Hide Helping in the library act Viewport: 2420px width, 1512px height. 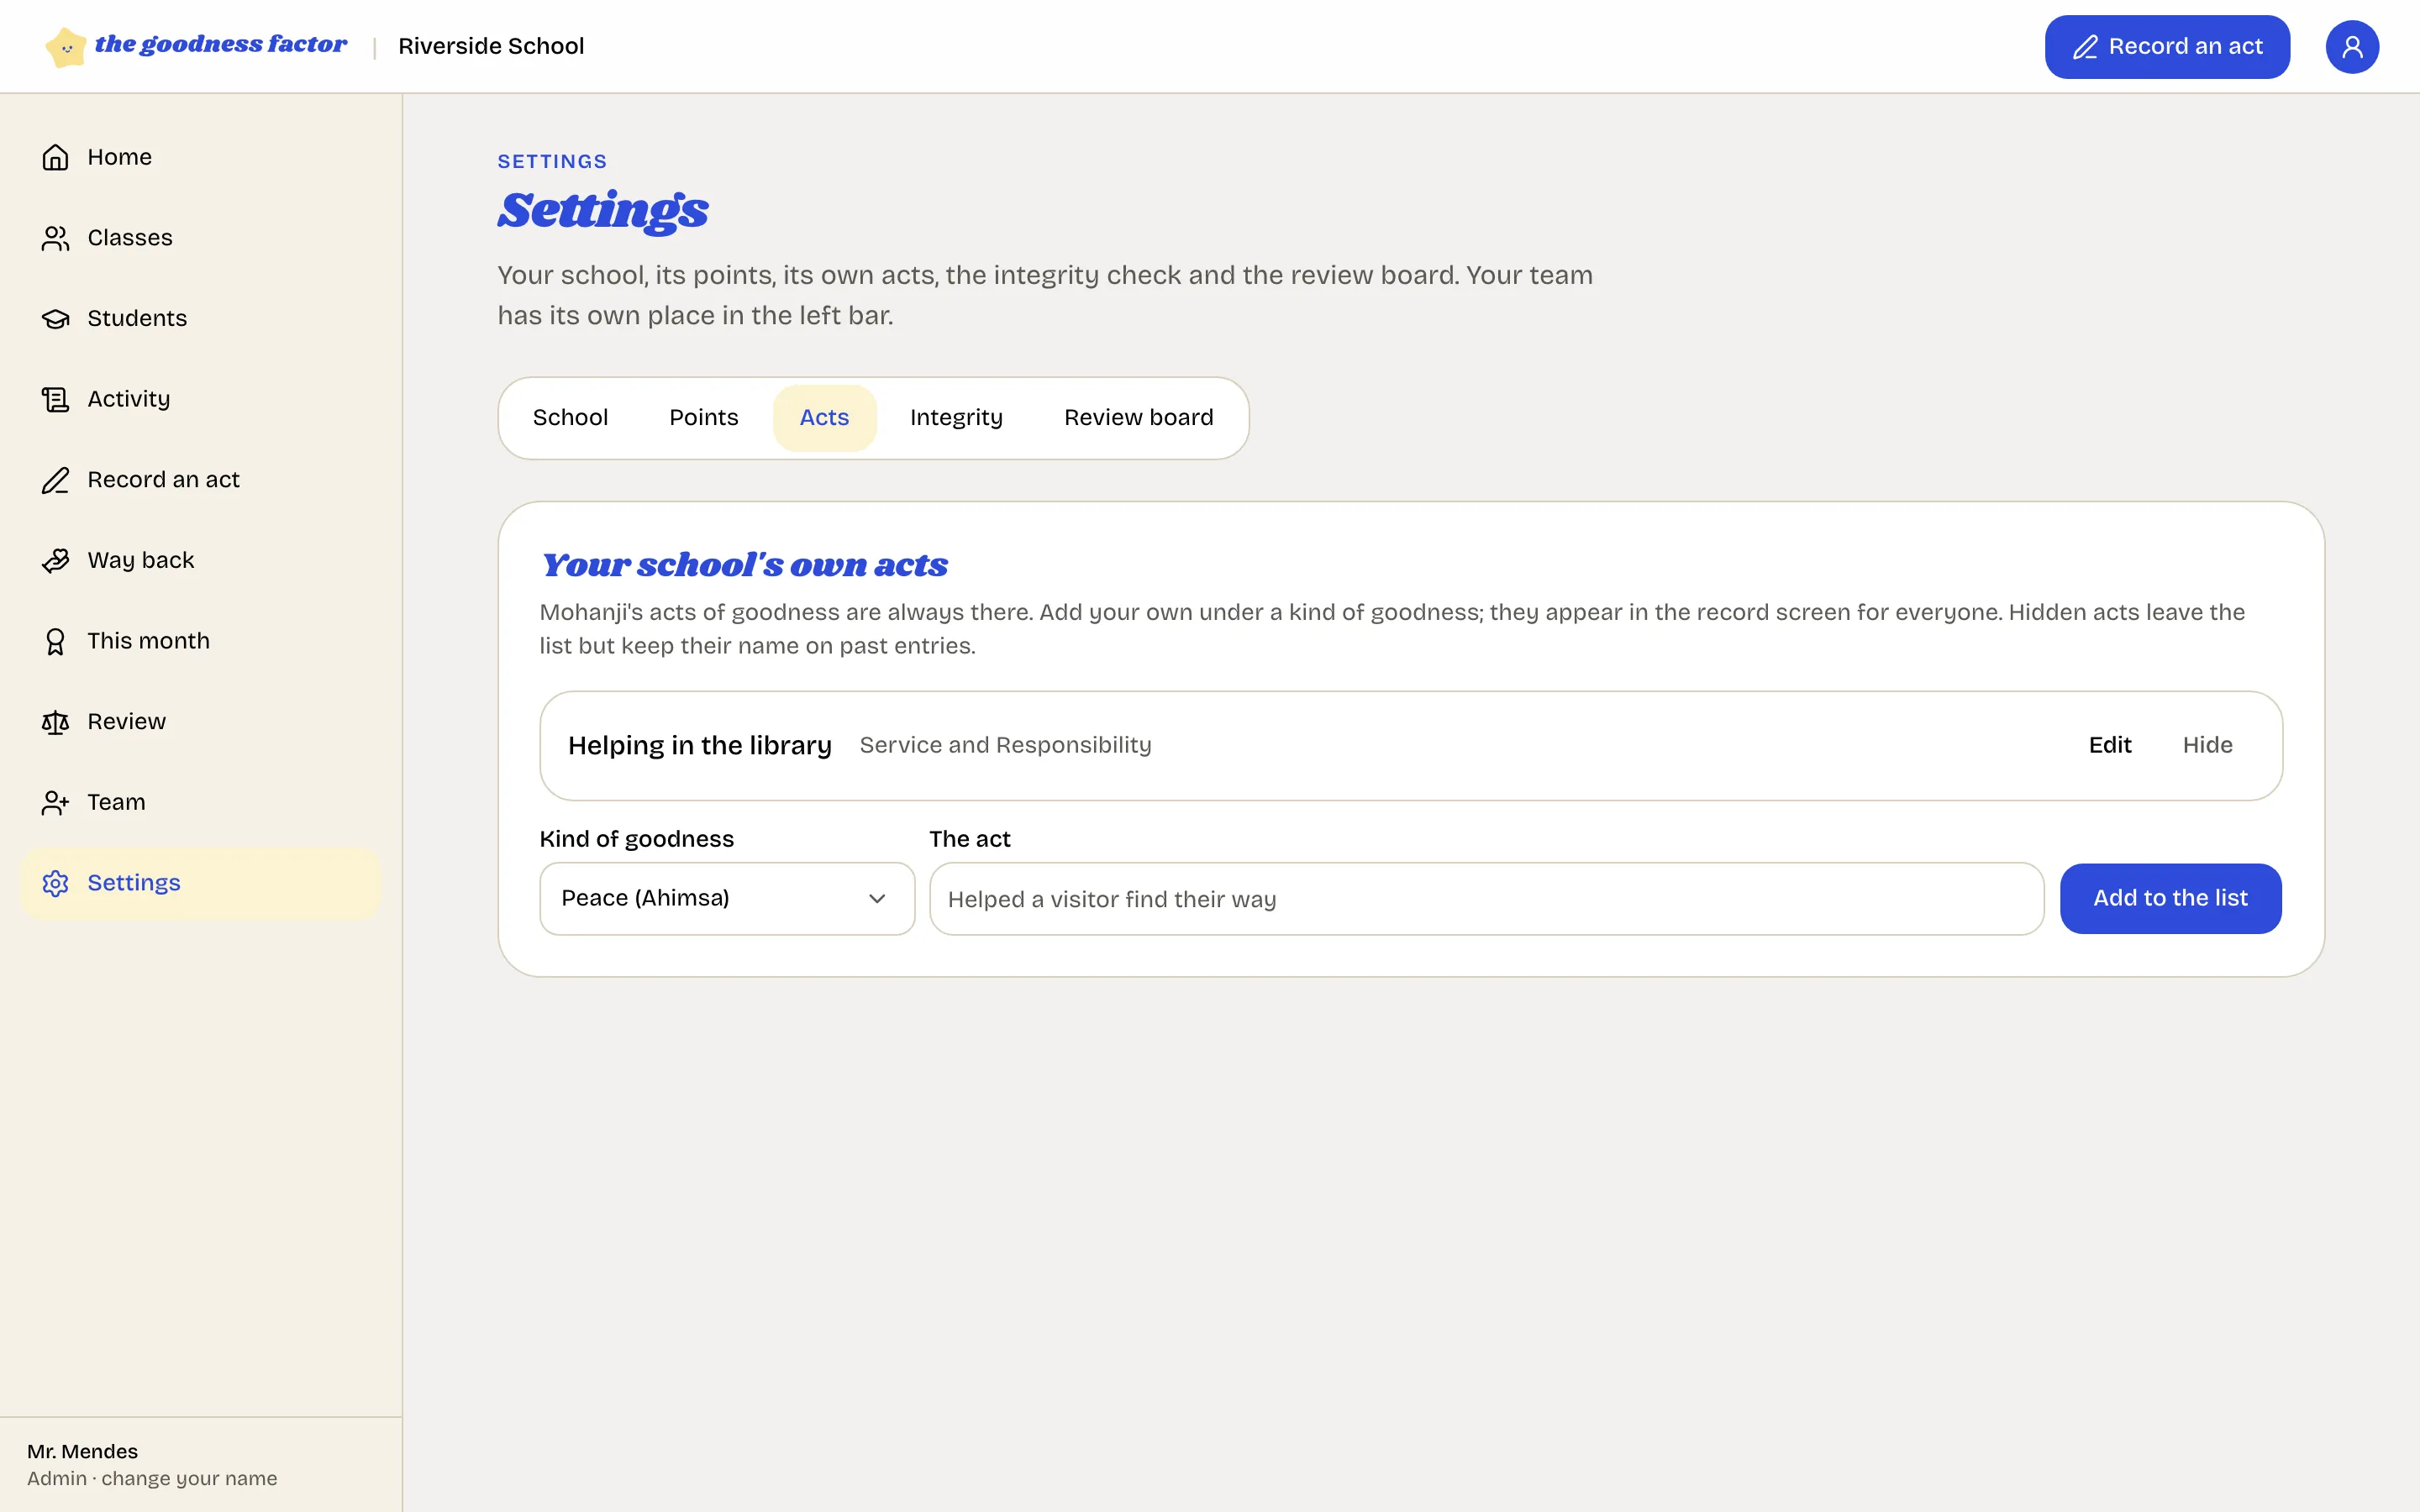(2207, 745)
